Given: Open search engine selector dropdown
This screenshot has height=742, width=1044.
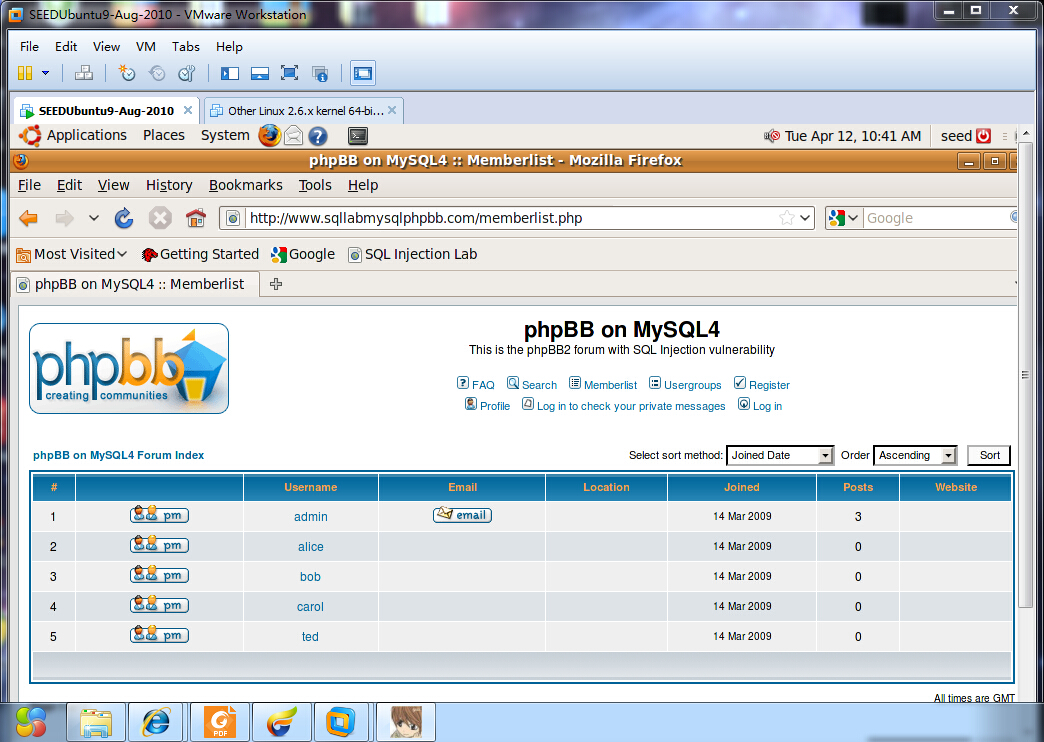Looking at the screenshot, I should click(x=844, y=218).
